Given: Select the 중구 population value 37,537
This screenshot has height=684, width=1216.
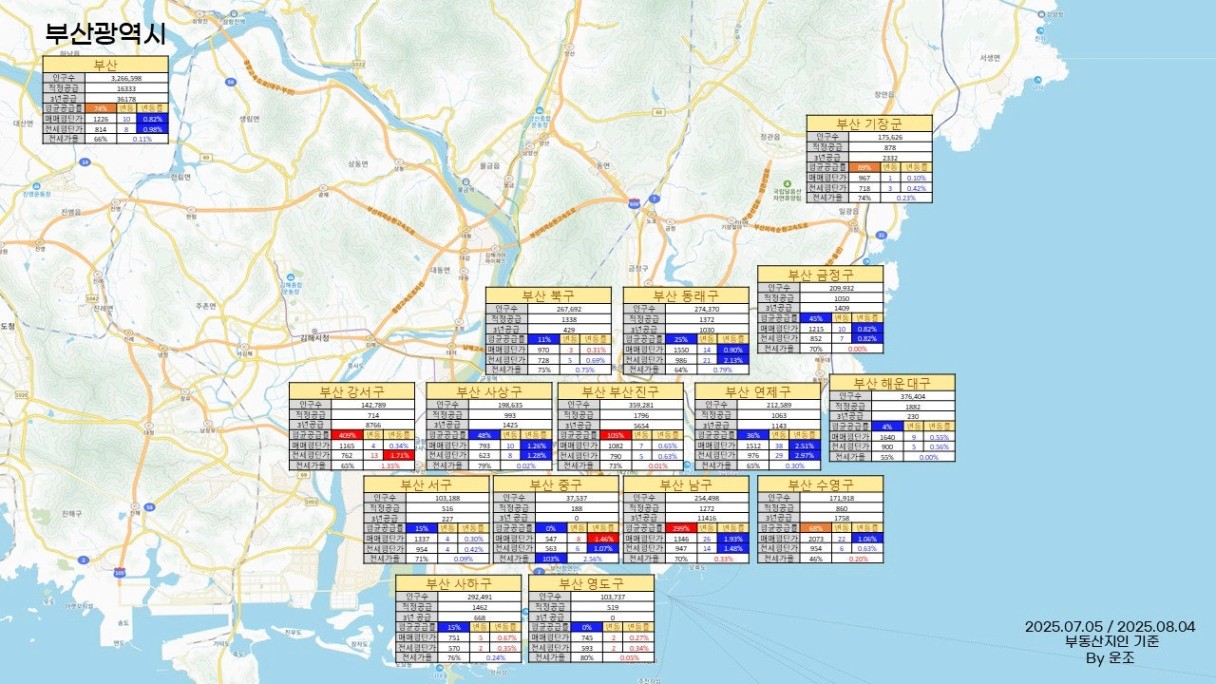Looking at the screenshot, I should [576, 498].
